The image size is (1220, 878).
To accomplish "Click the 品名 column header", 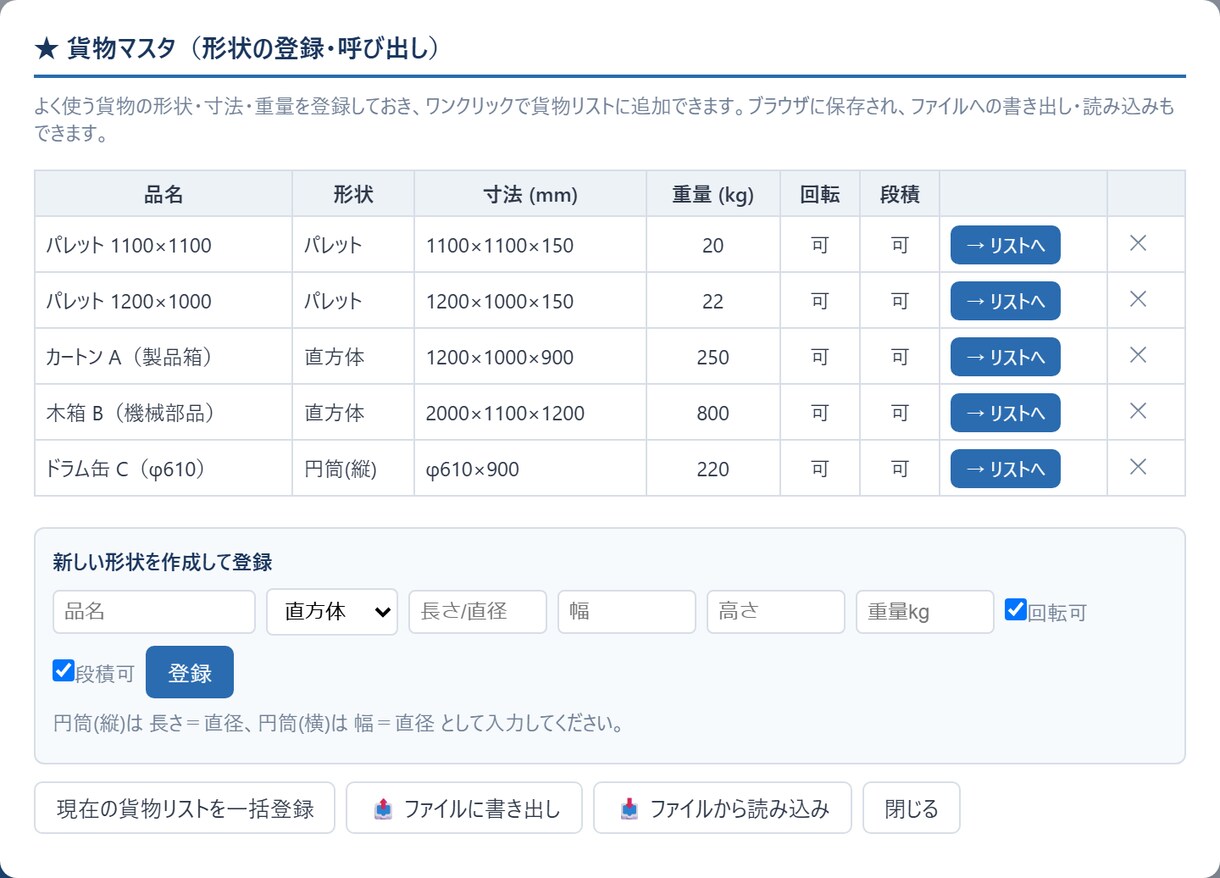I will click(x=164, y=194).
